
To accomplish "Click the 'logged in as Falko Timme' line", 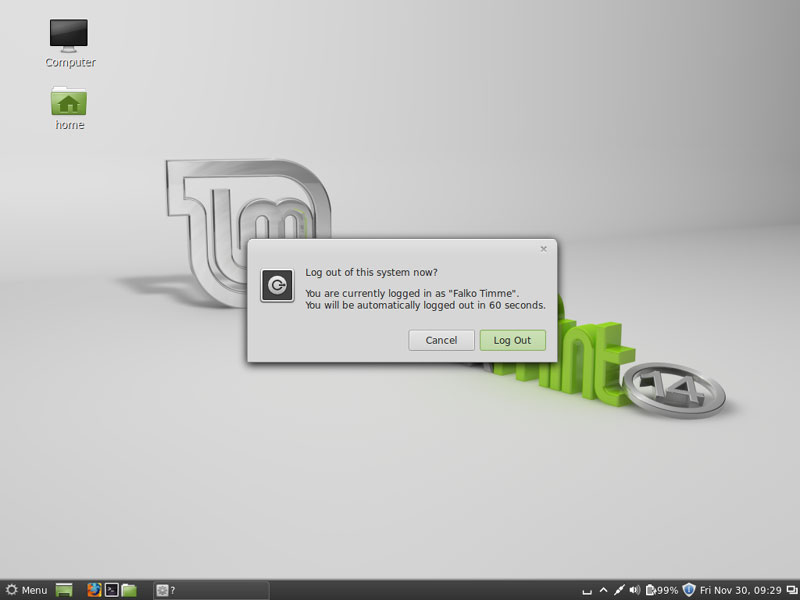I will coord(412,293).
